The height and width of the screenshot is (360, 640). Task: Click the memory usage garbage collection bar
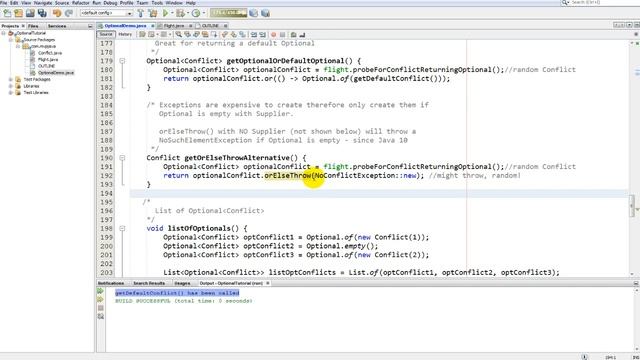tap(228, 13)
